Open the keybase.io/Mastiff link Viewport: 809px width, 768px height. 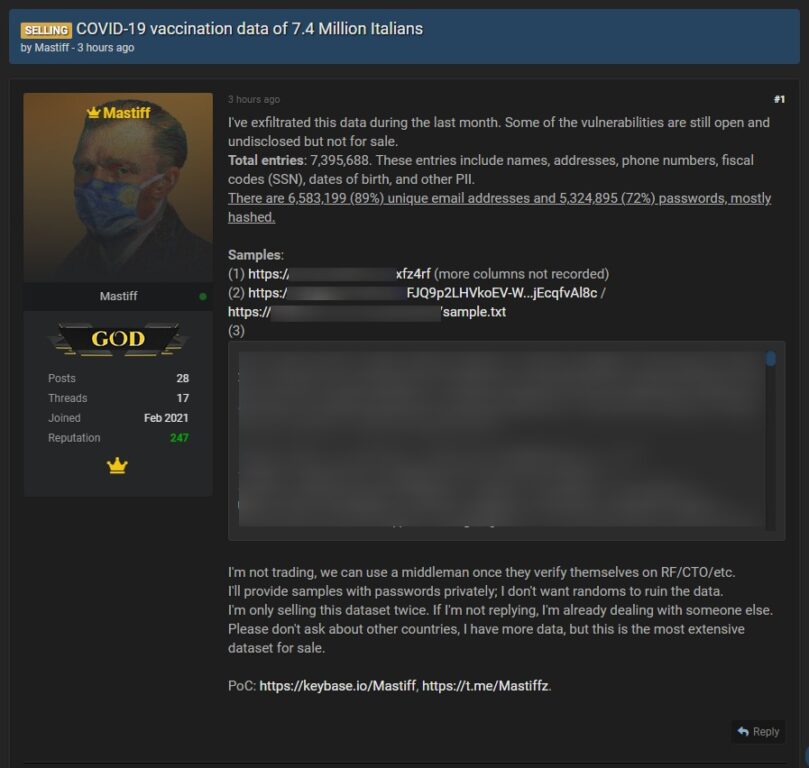(337, 685)
